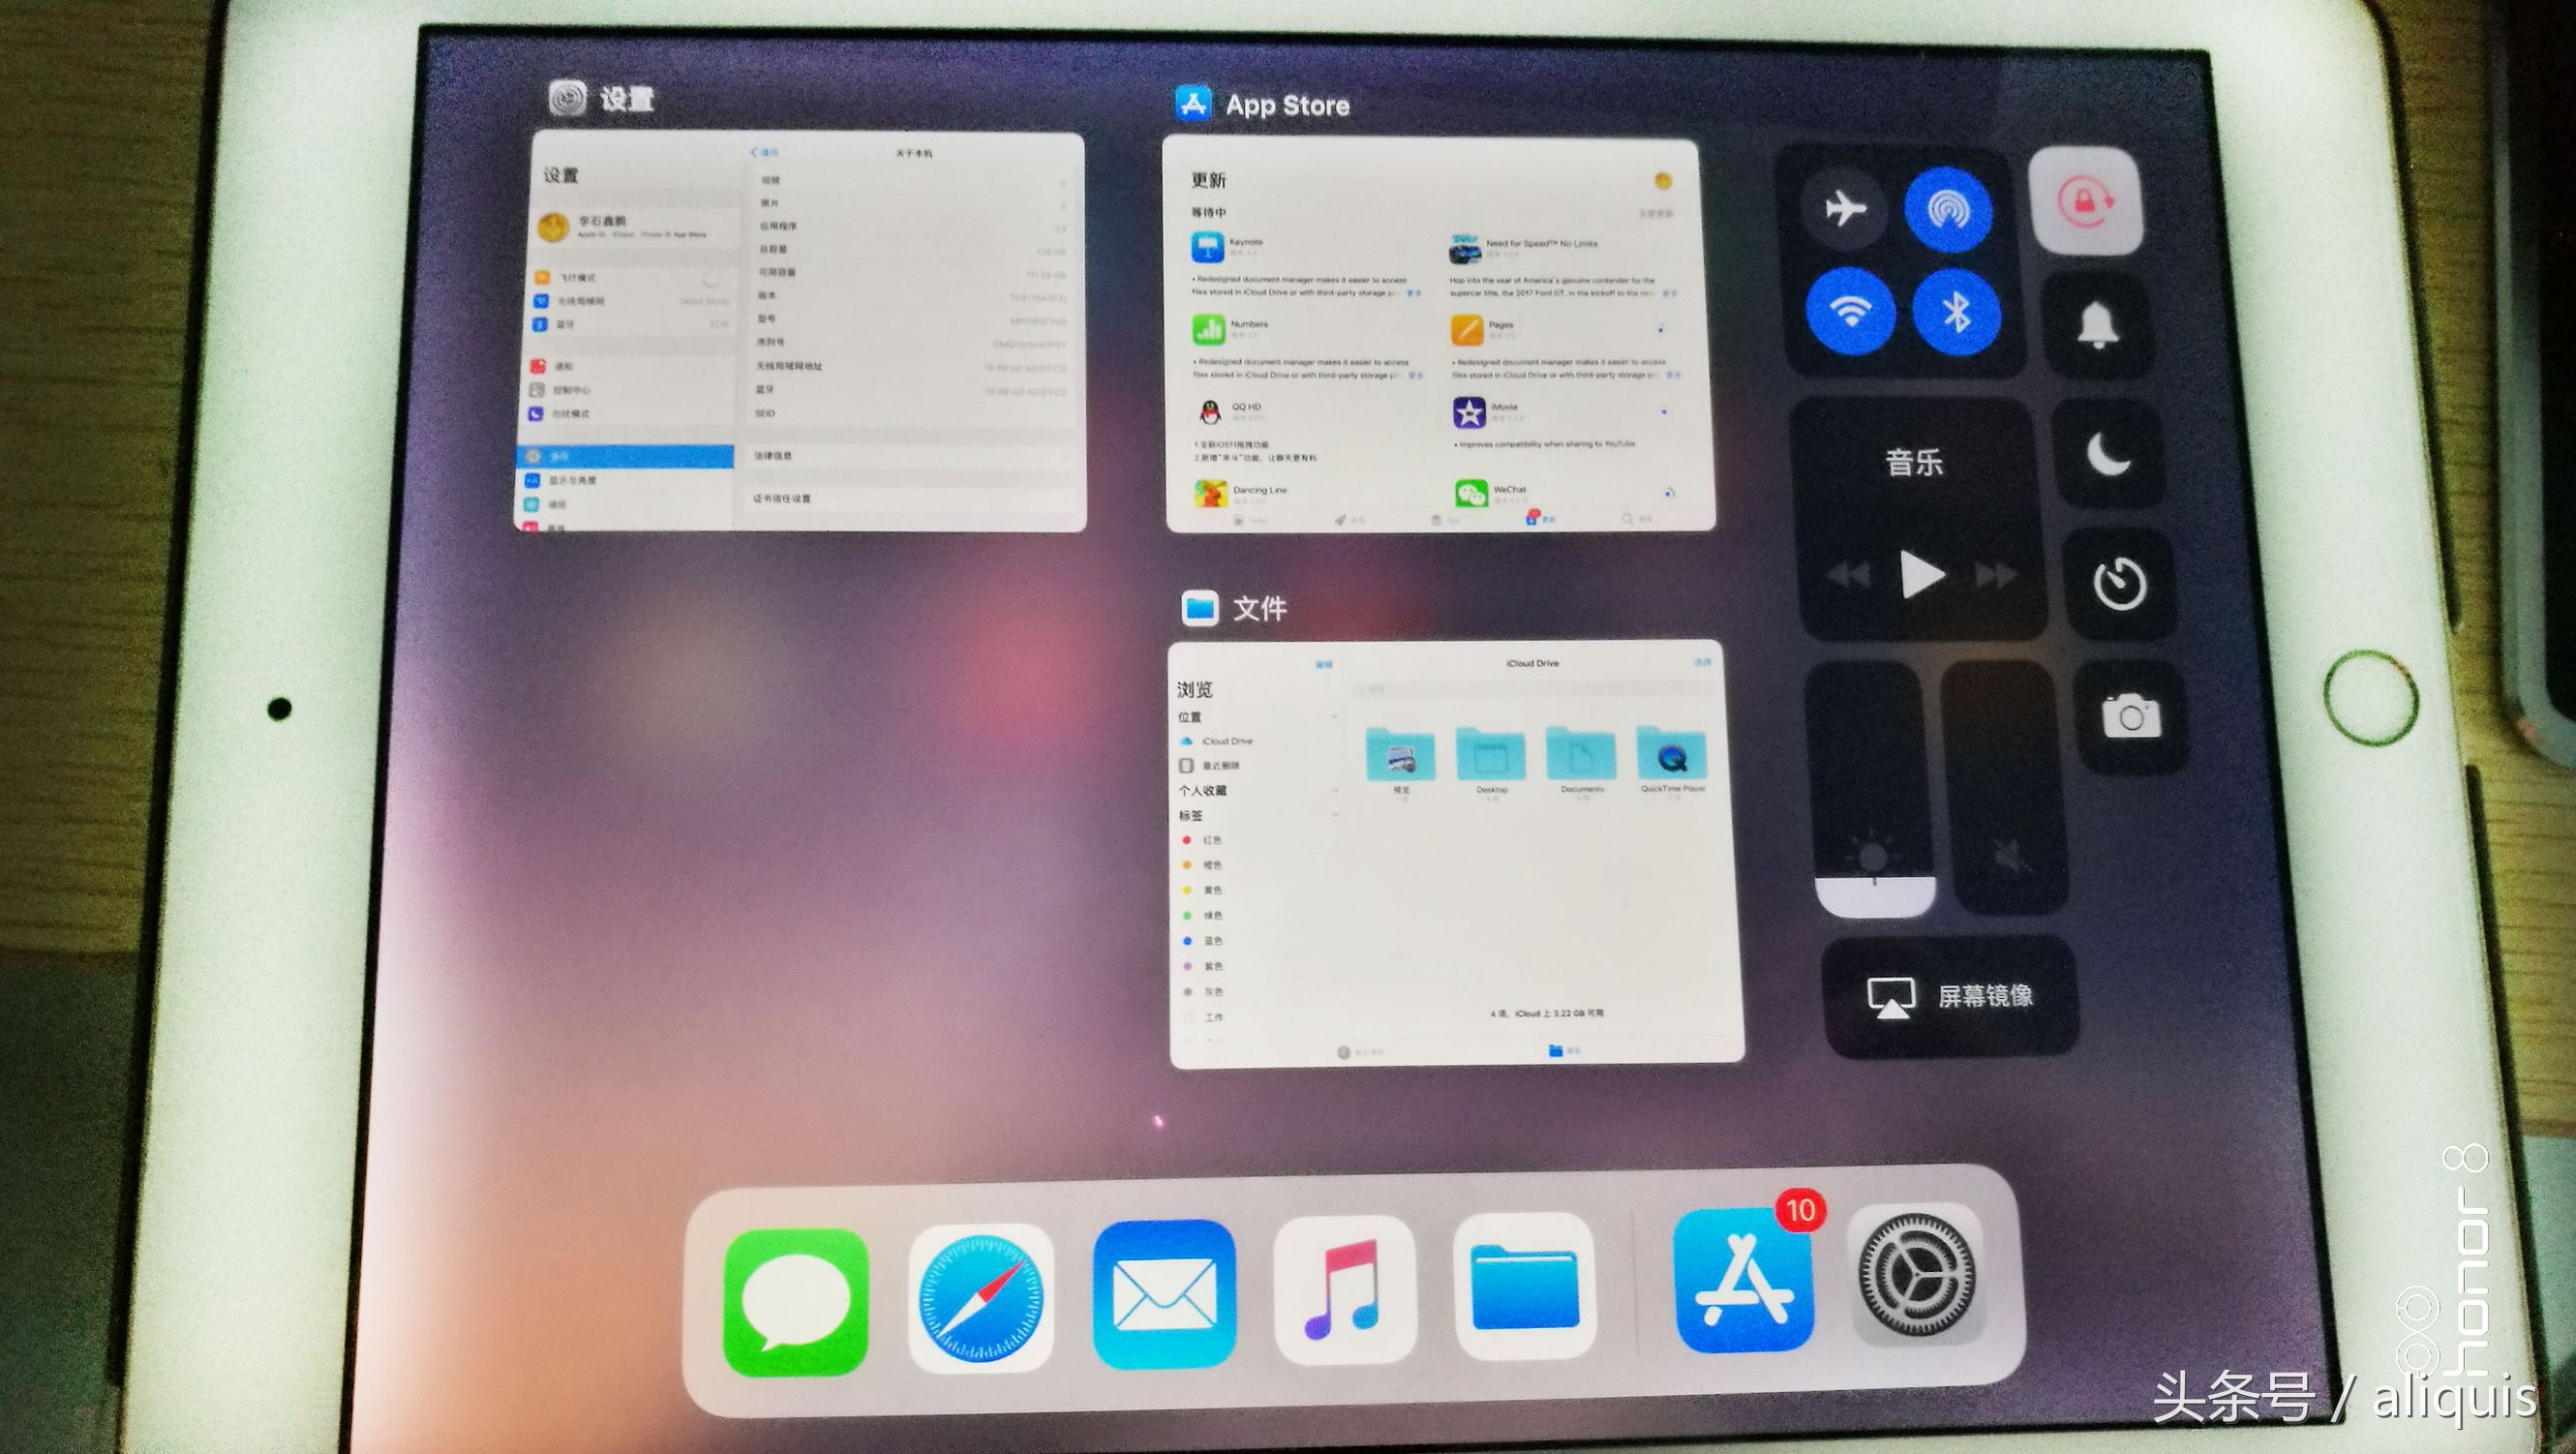Tap 全部更新 in App Store updates
This screenshot has height=1454, width=2576.
click(1660, 213)
